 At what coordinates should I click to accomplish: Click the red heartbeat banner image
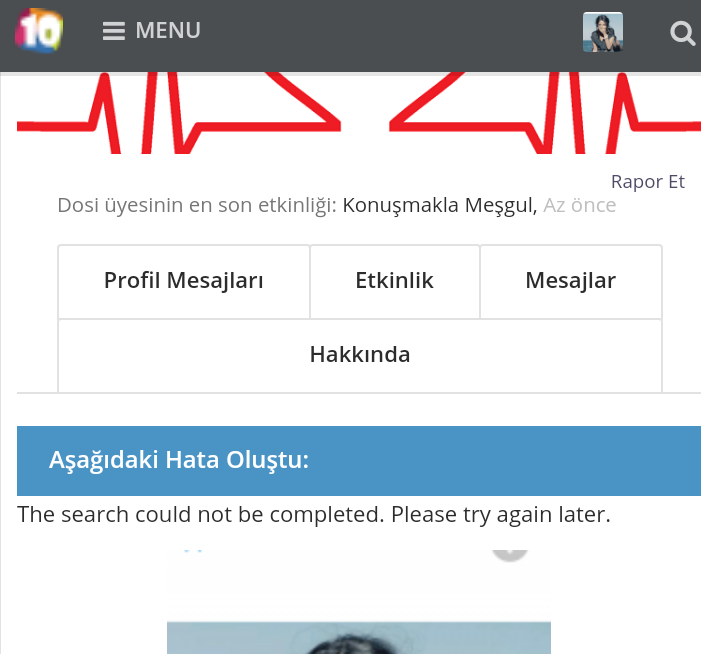point(359,113)
